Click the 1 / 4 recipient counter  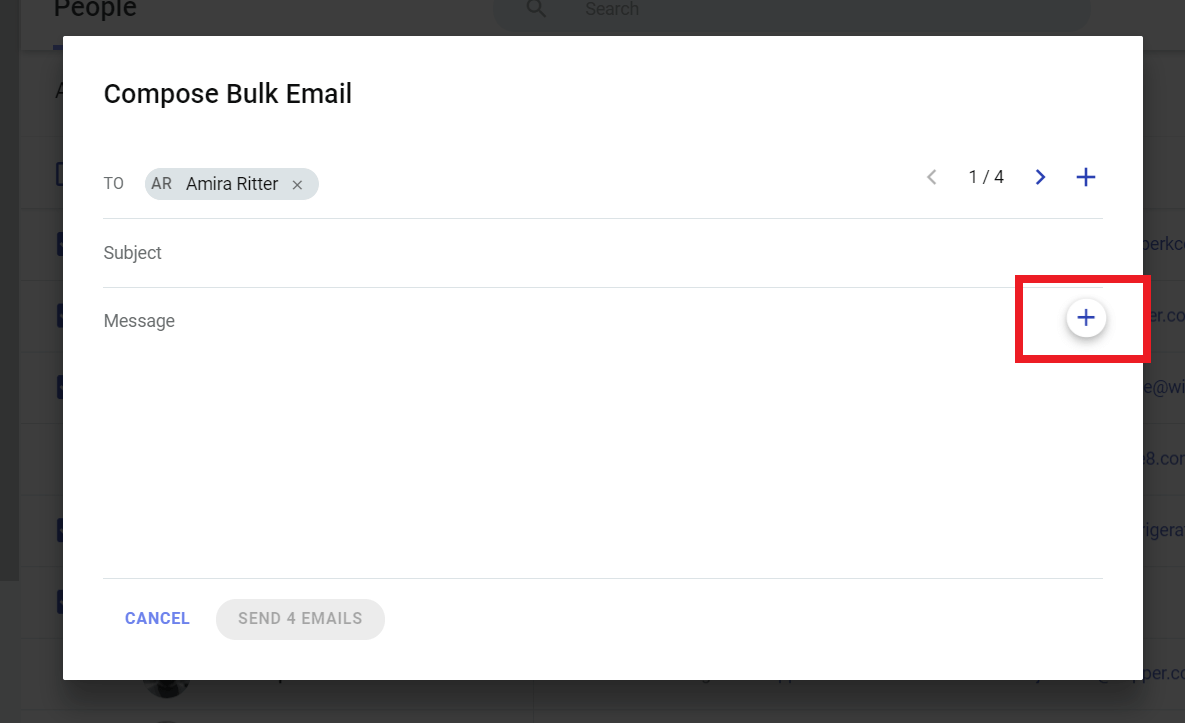(985, 177)
